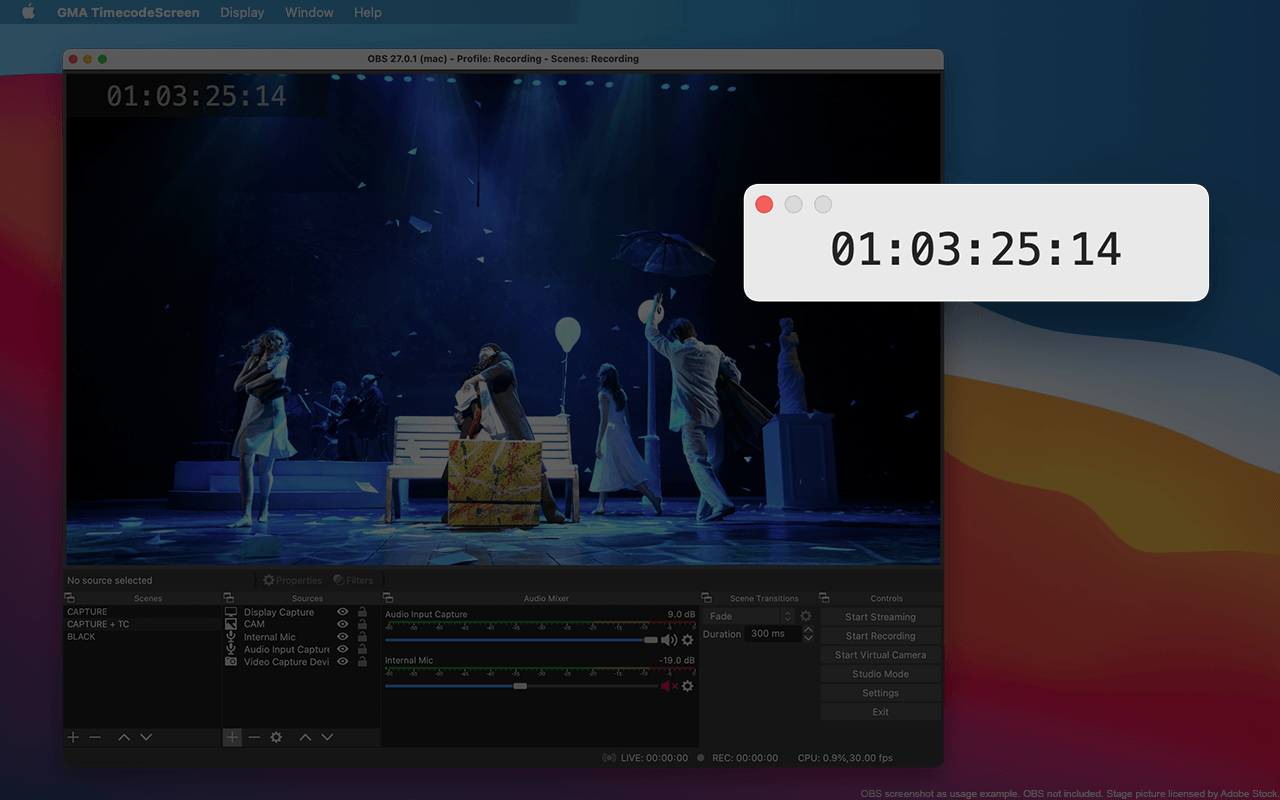Mute the Audio Input Capture speaker icon
This screenshot has width=1280, height=800.
pos(668,640)
